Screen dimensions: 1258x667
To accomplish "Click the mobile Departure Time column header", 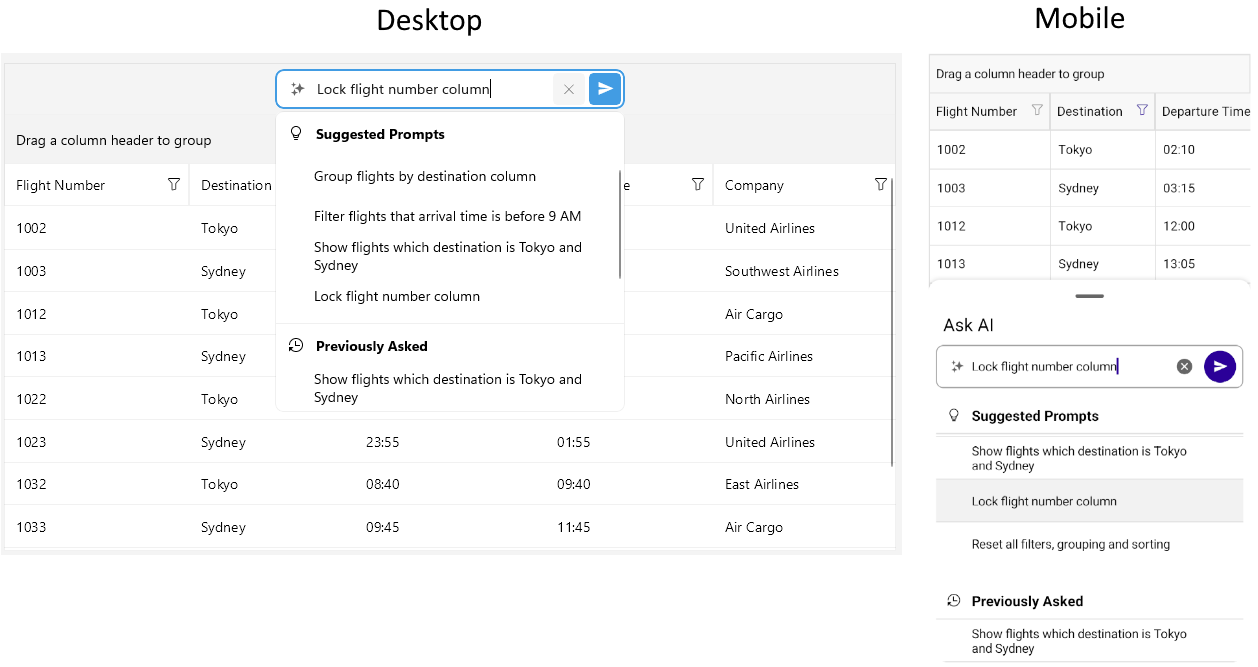I will (1204, 111).
